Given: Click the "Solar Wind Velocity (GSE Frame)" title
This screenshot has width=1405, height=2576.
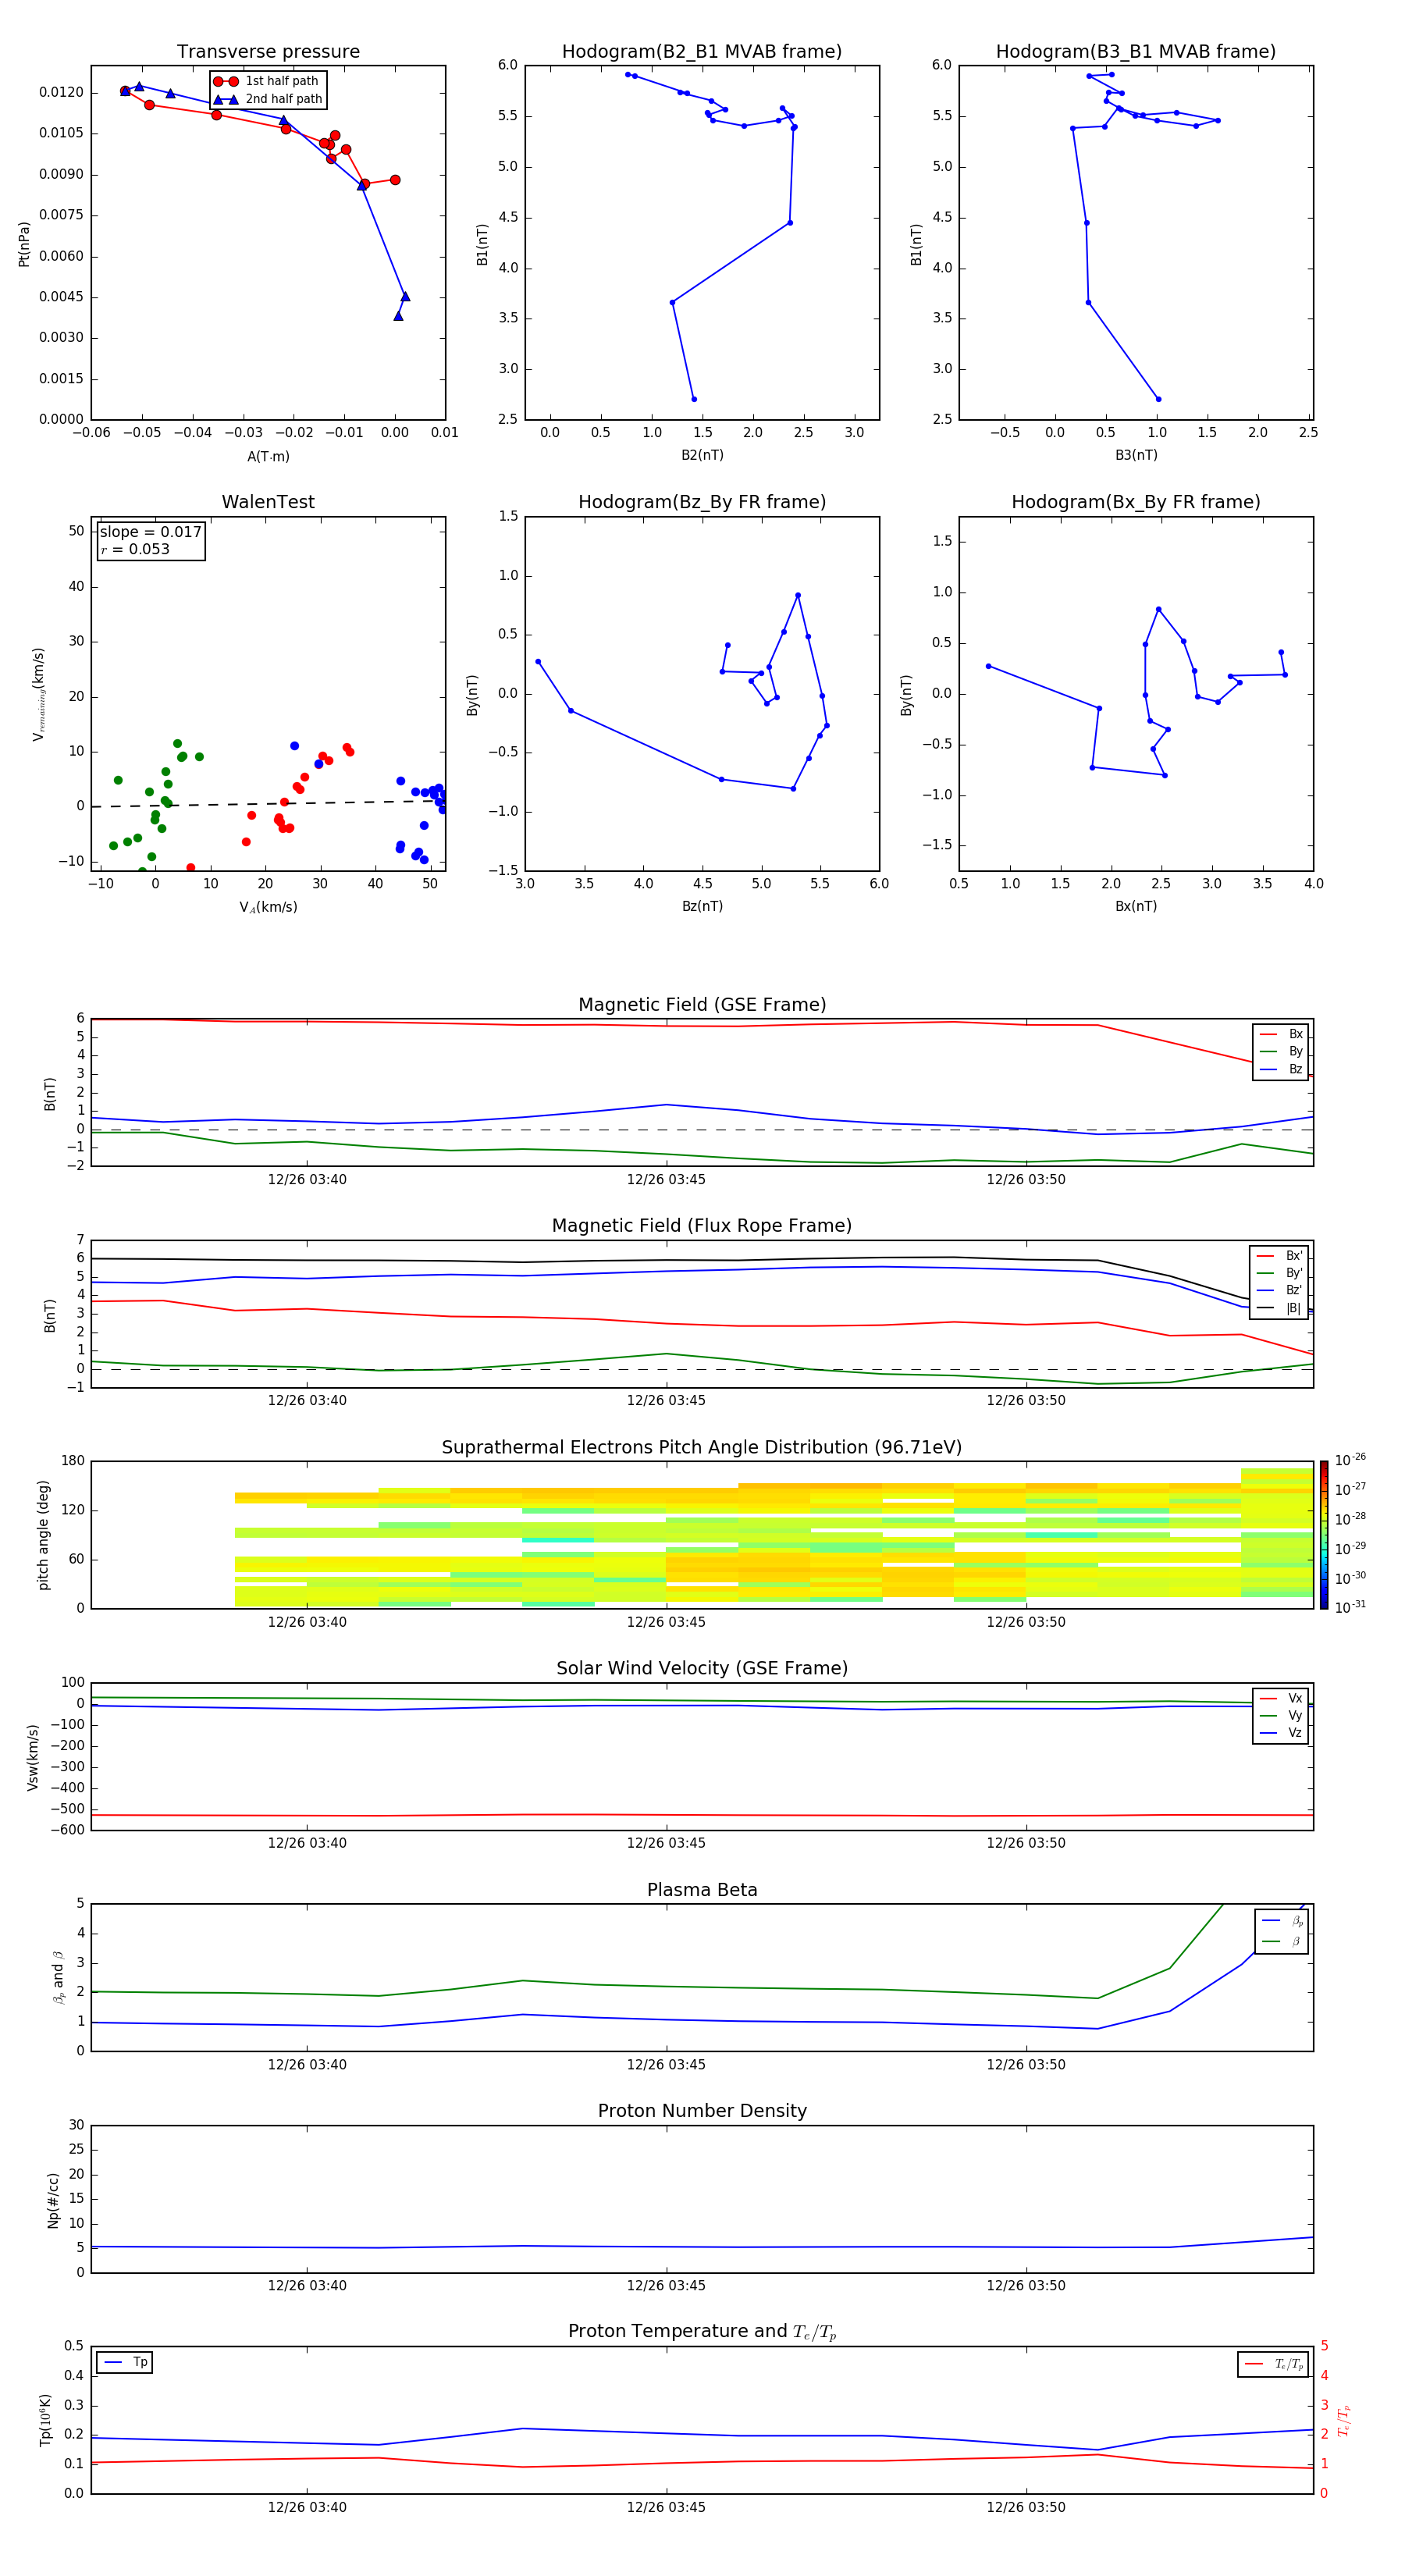Looking at the screenshot, I should 702,1669.
